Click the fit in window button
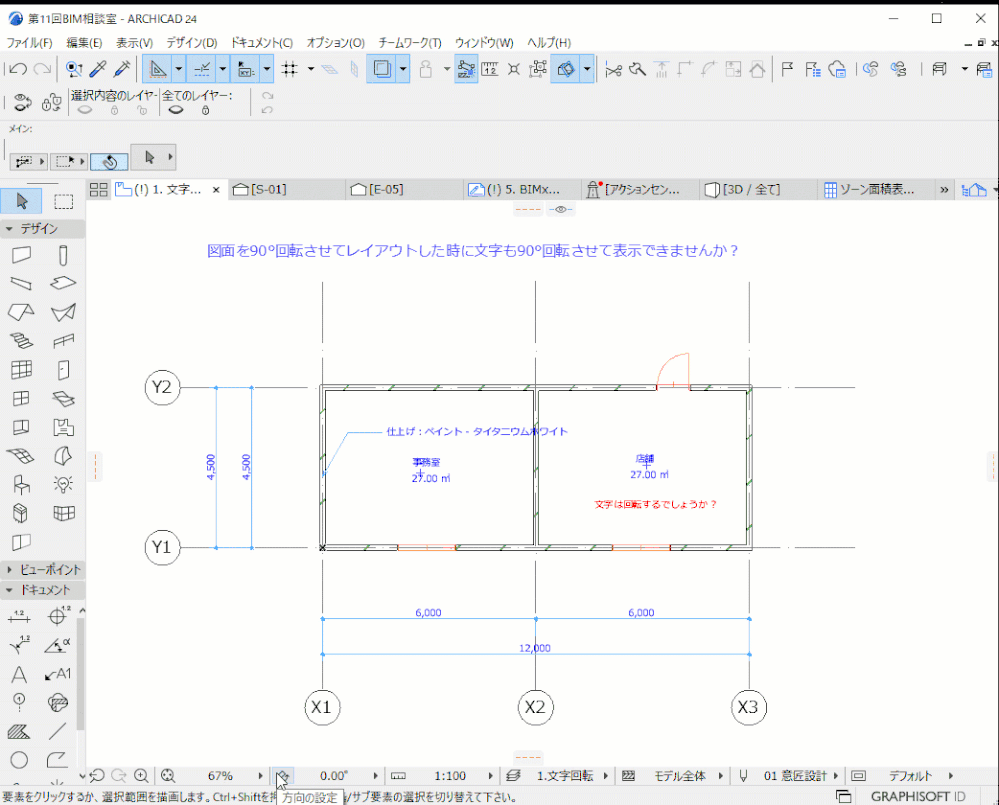Viewport: 999px width, 805px height. [x=168, y=776]
